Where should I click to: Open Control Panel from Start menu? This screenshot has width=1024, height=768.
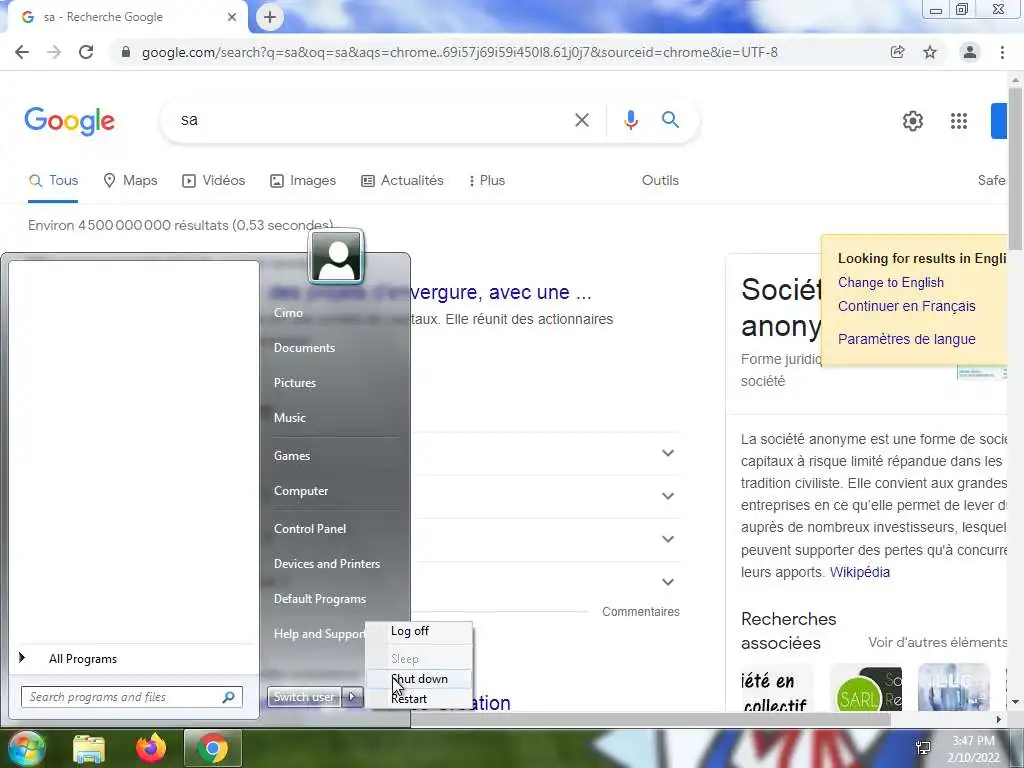310,529
